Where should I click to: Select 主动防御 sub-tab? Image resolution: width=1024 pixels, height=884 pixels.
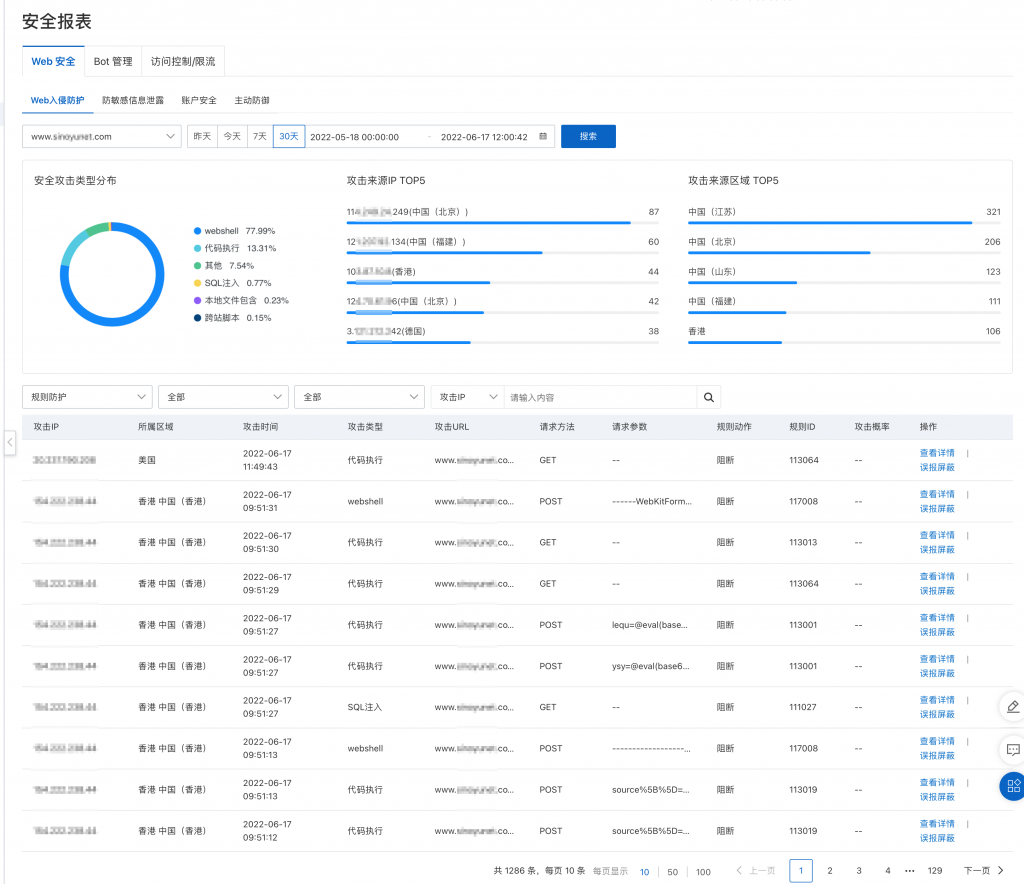(x=251, y=100)
